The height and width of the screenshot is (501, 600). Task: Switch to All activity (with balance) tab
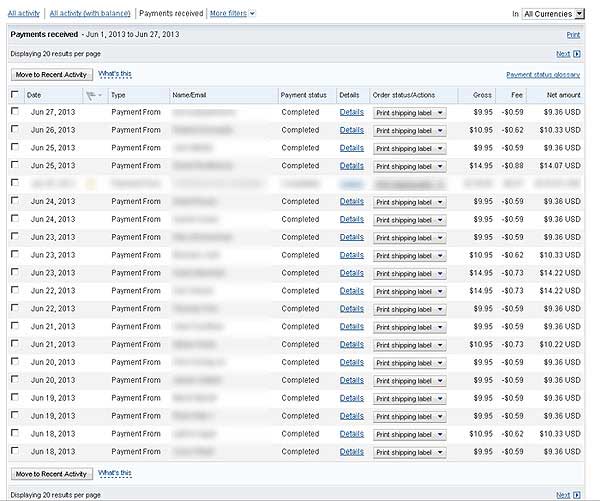(90, 14)
